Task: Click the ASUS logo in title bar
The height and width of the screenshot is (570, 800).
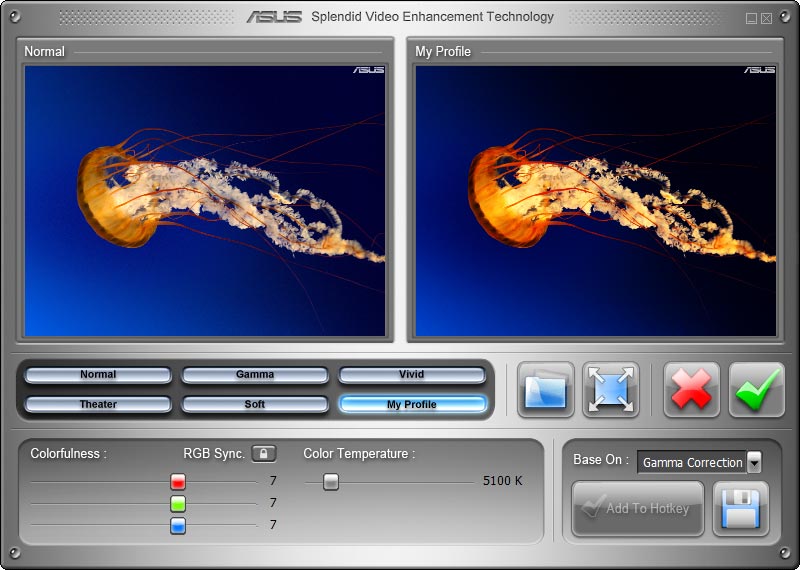Action: [x=274, y=17]
